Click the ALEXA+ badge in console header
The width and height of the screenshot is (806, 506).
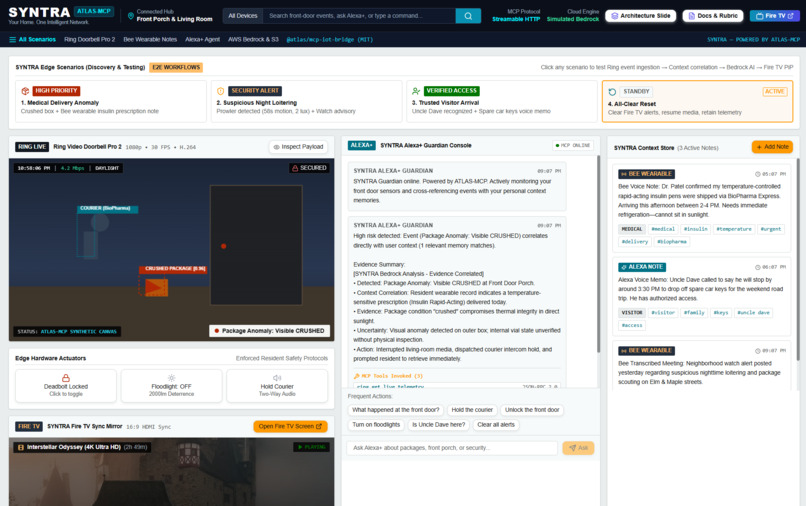pyautogui.click(x=361, y=146)
